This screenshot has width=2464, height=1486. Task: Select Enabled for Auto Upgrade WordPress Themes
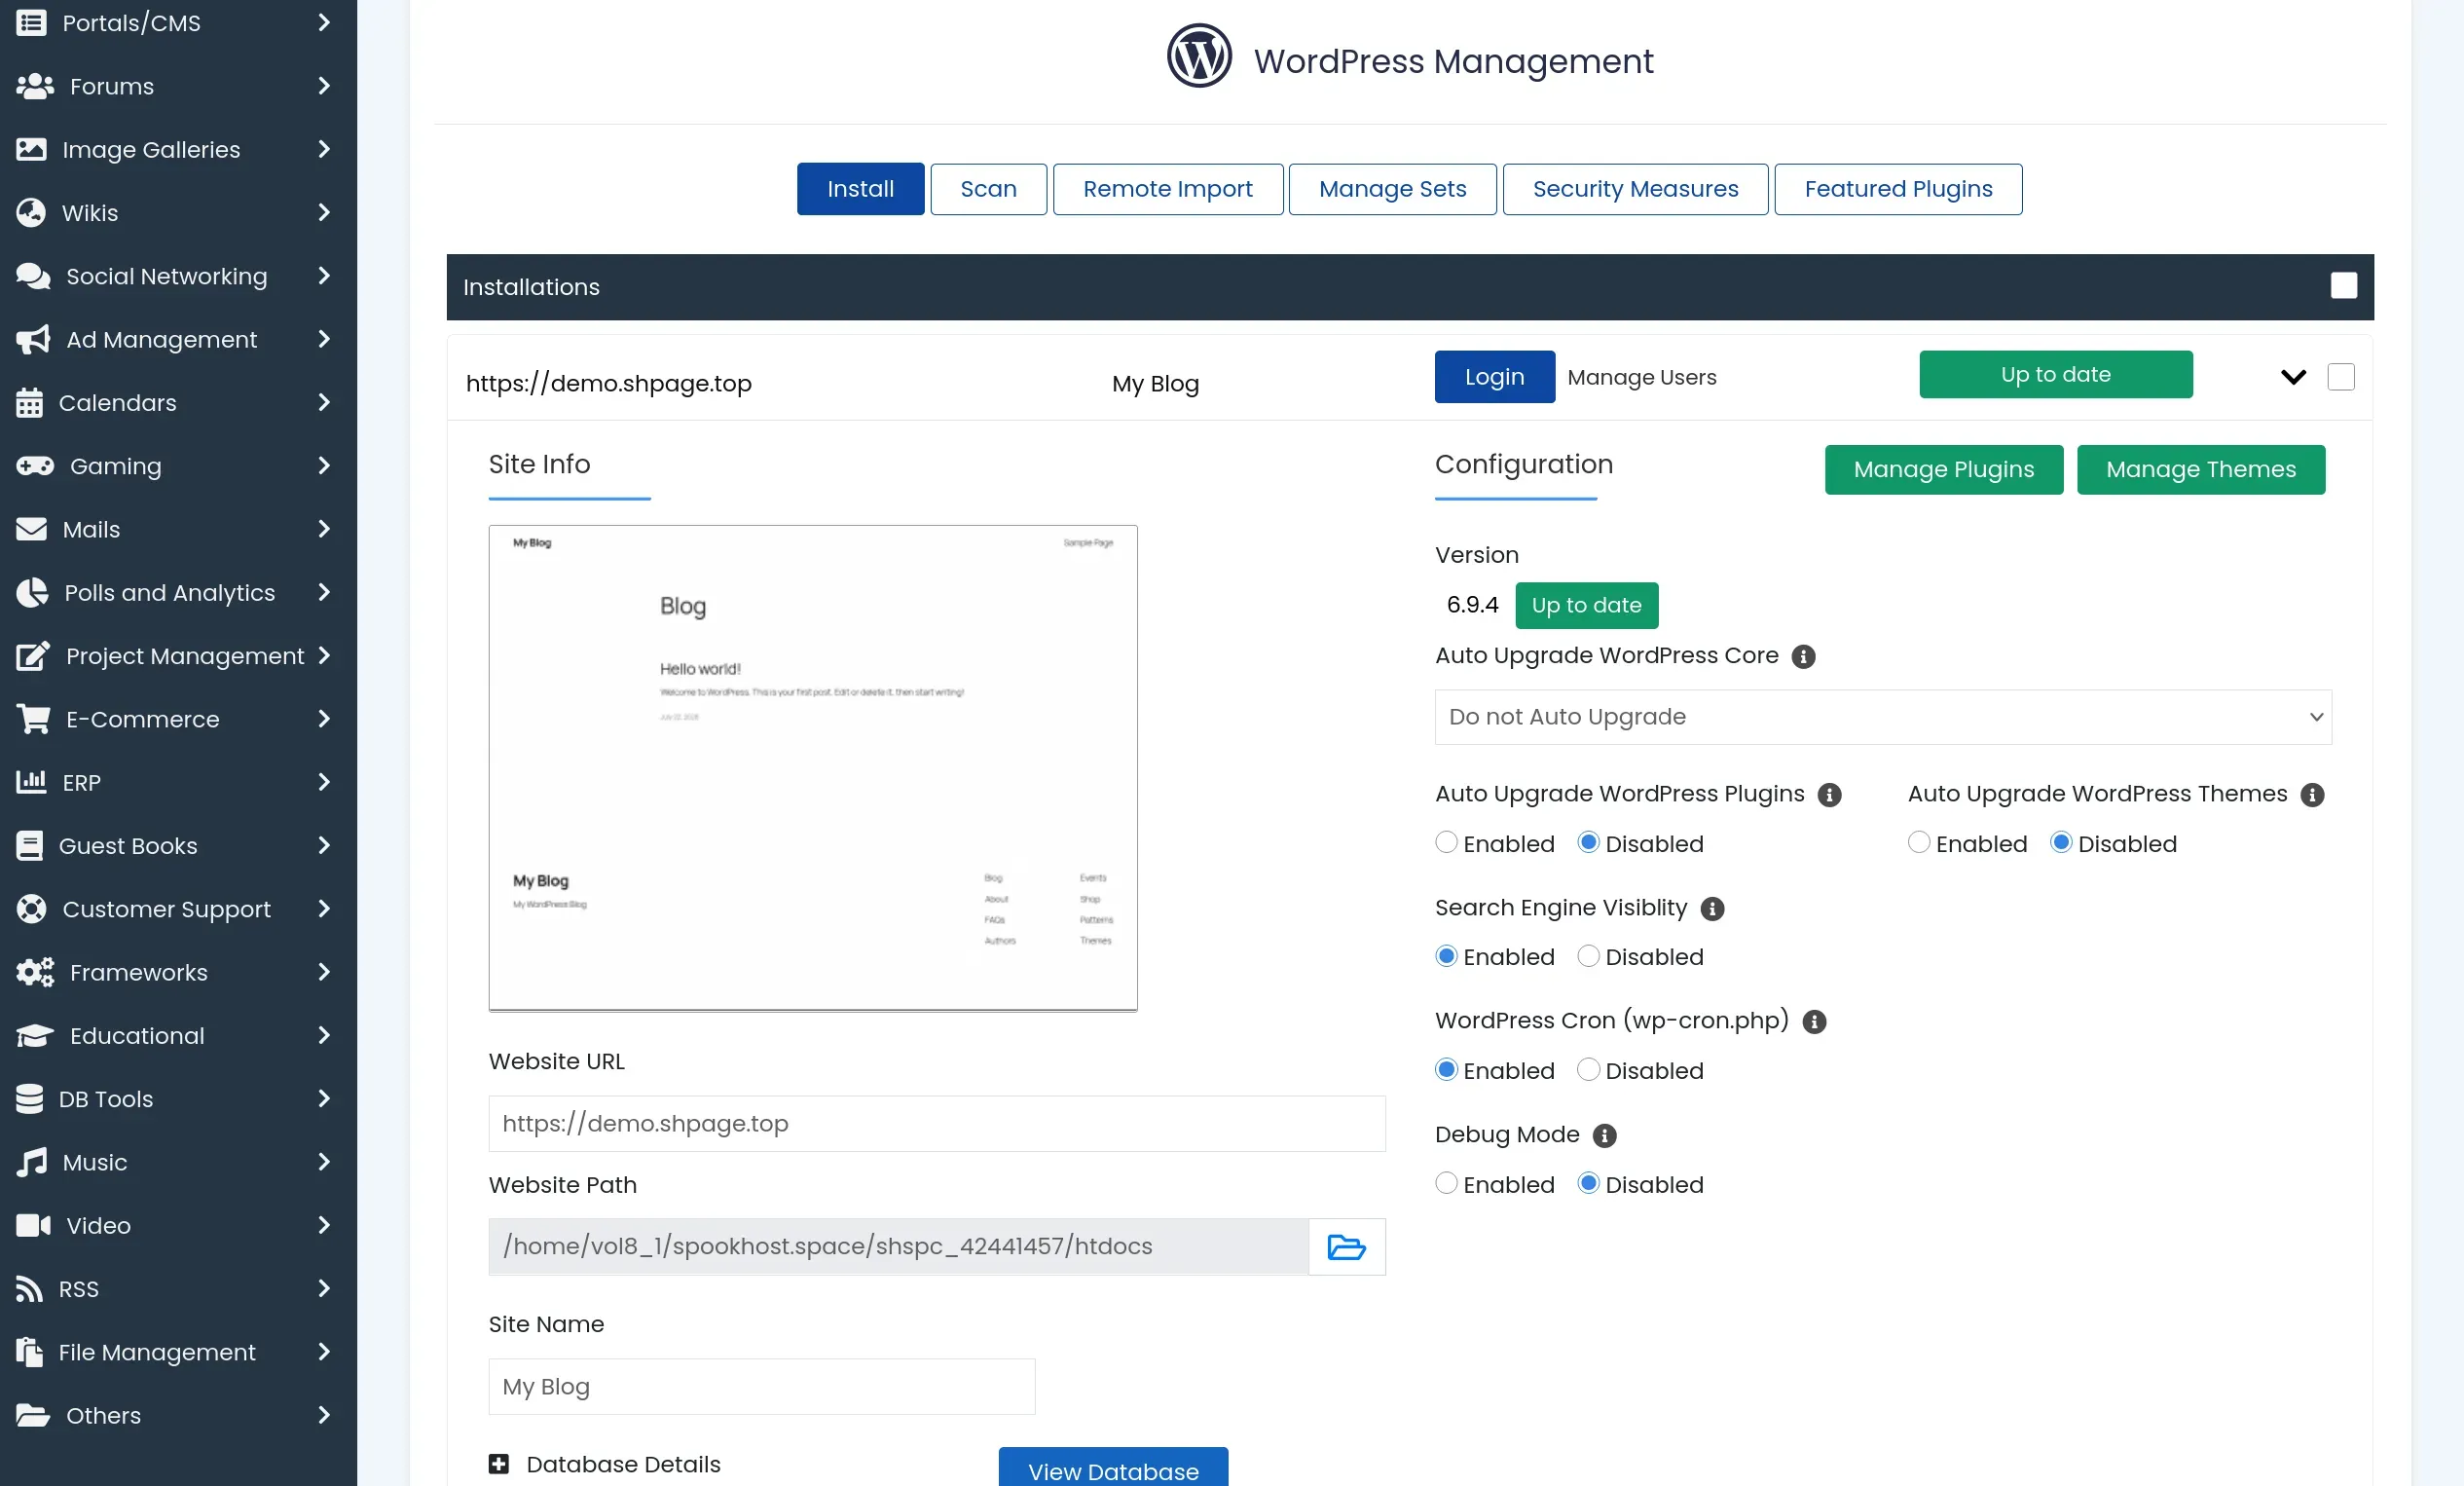(x=1918, y=842)
